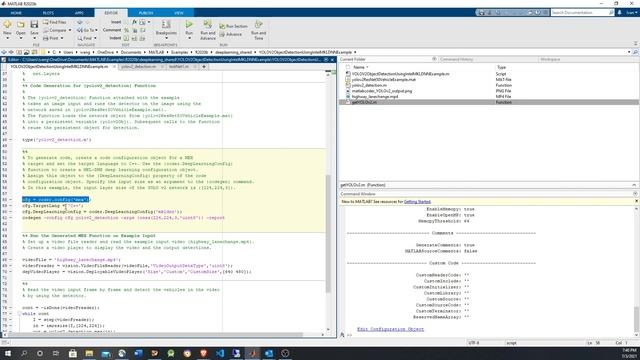
Task: Click the Back arrow in the address bar
Action: [x=4, y=52]
